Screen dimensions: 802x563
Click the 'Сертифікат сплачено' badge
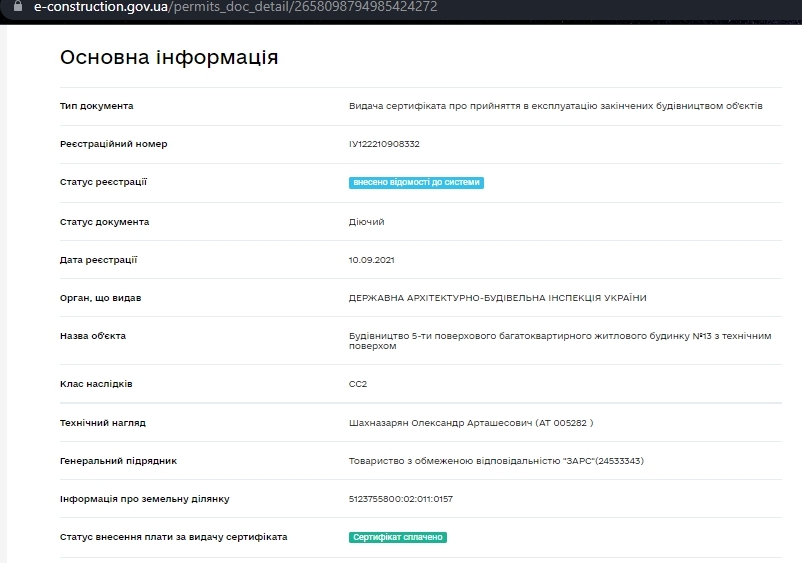[x=397, y=537]
